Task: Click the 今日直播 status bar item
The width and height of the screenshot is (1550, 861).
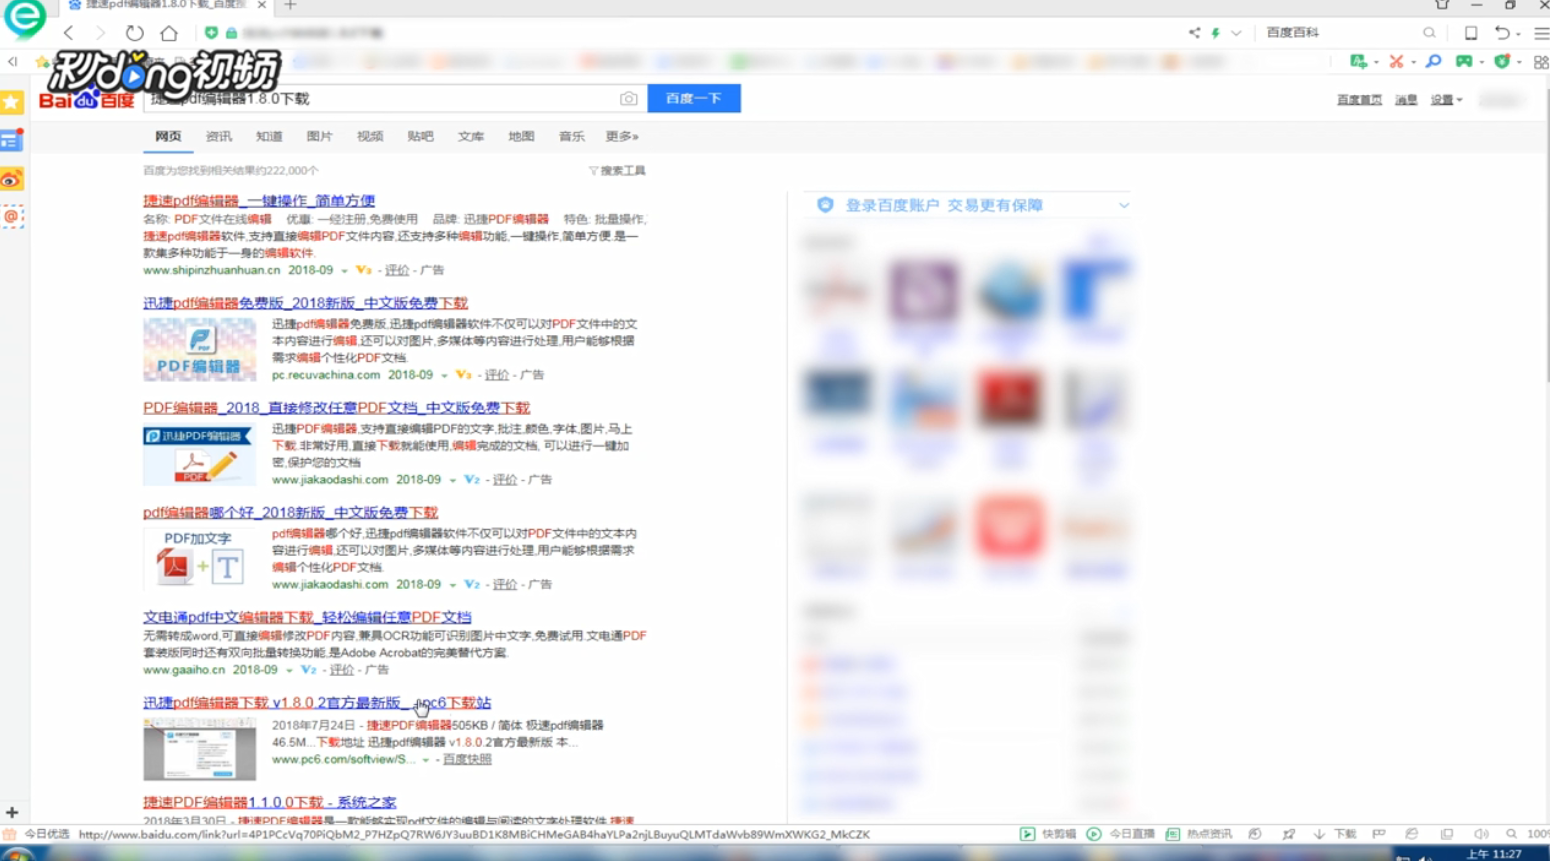Action: [x=1121, y=834]
